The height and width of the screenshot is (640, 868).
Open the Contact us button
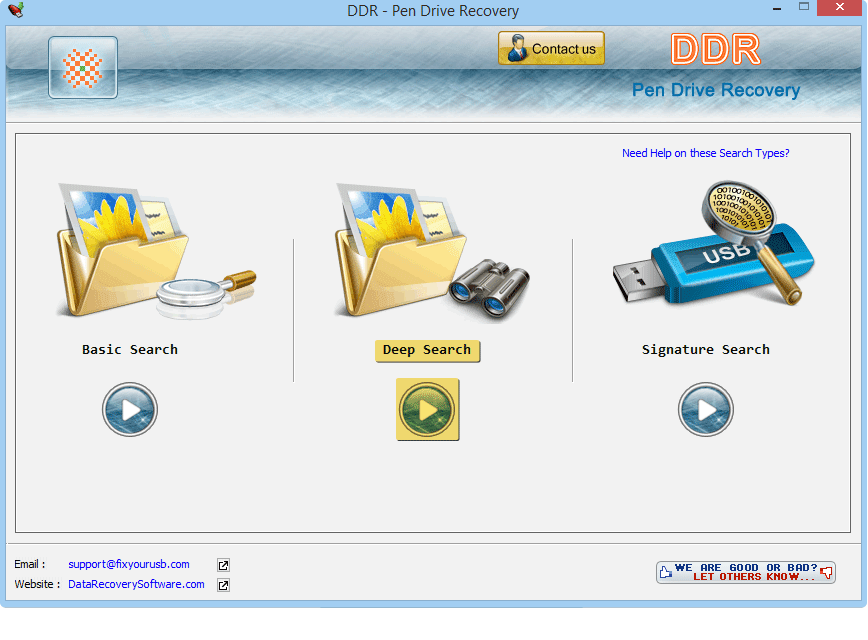551,48
